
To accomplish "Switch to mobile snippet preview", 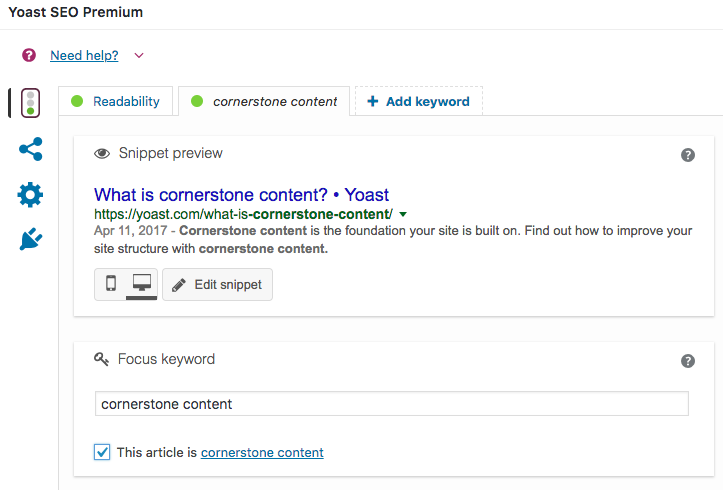I will (x=111, y=284).
